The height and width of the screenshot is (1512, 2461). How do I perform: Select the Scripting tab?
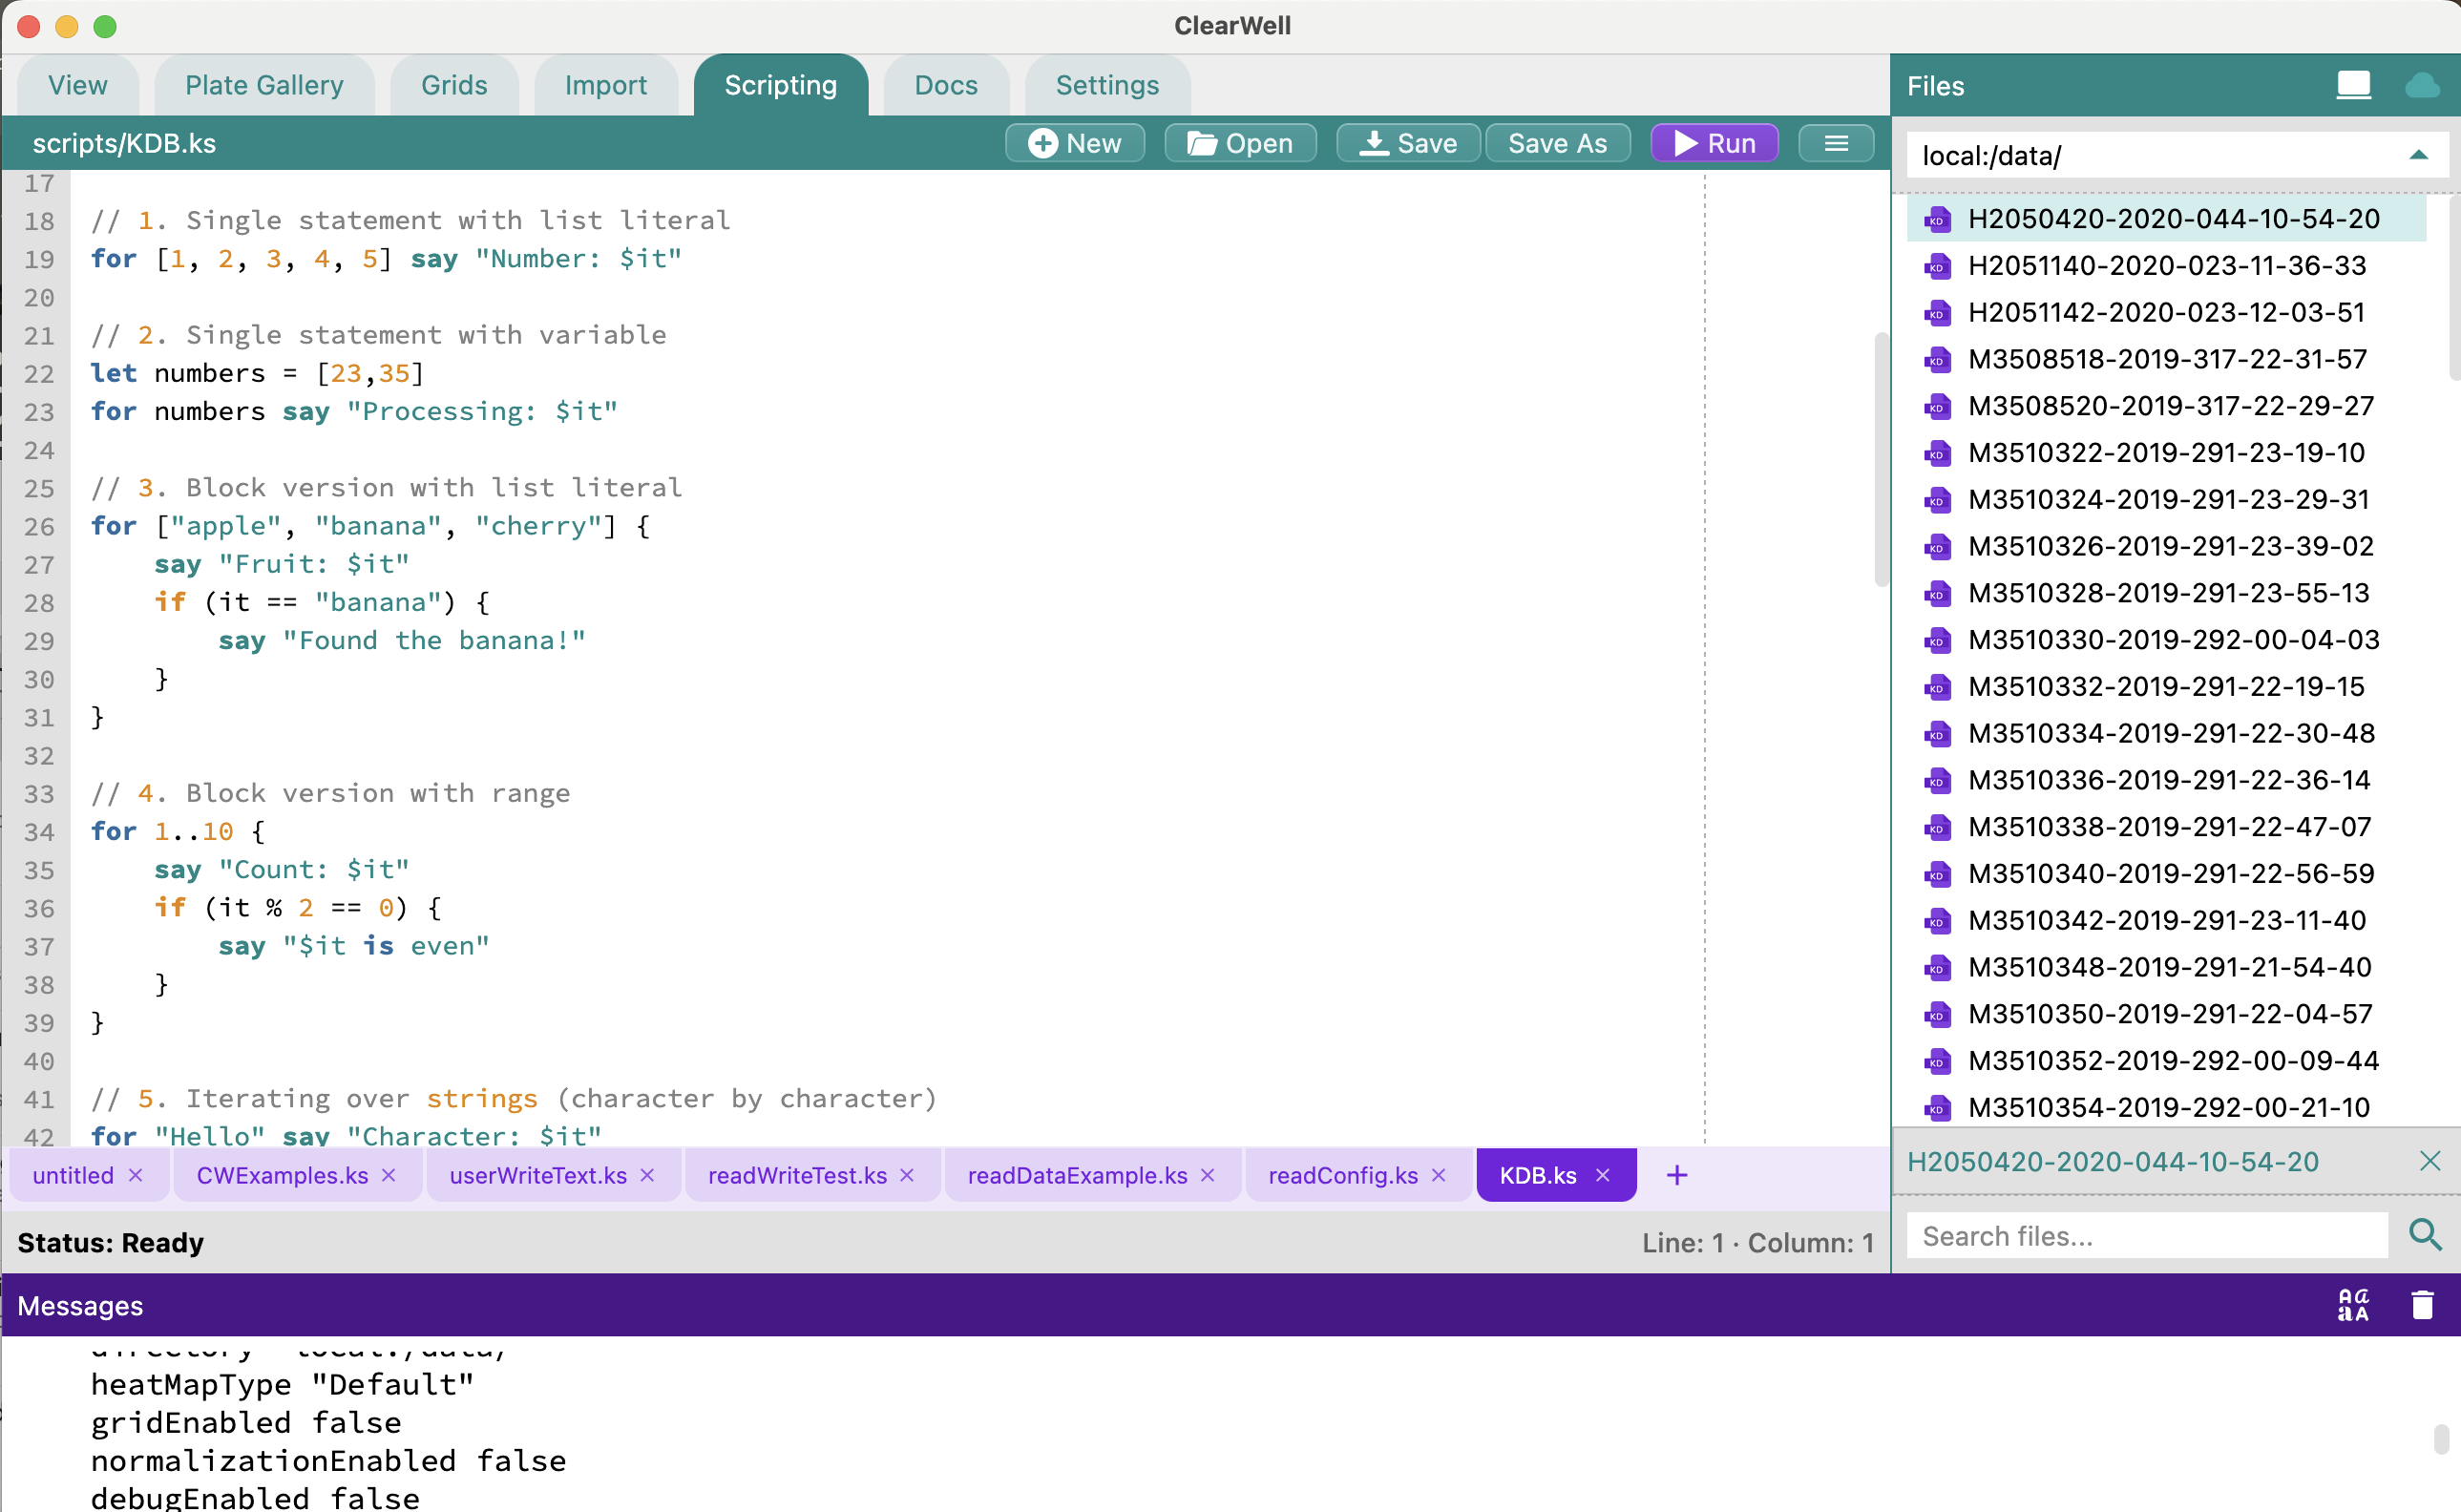click(x=780, y=85)
